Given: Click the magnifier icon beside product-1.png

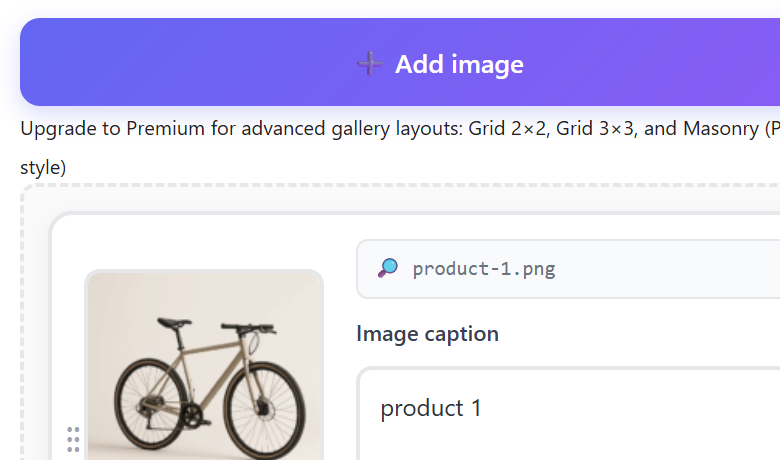Looking at the screenshot, I should (x=388, y=268).
